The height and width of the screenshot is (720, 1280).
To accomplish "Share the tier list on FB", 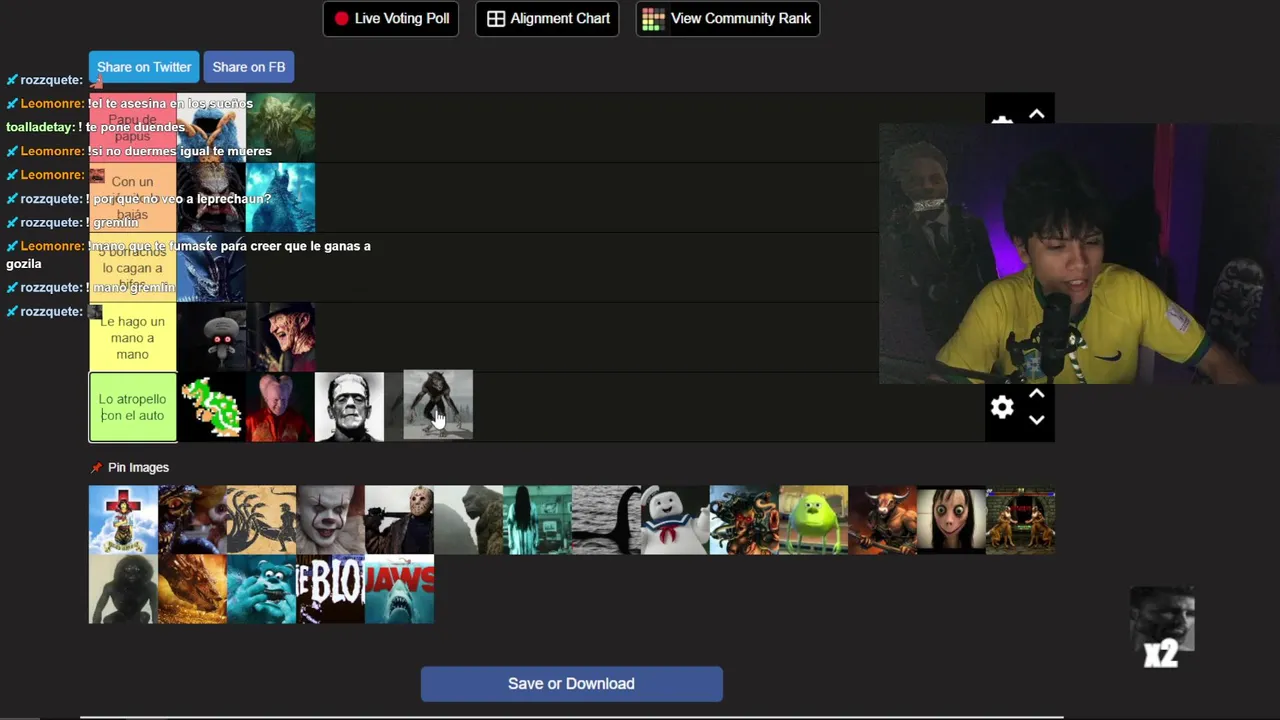I will 249,67.
